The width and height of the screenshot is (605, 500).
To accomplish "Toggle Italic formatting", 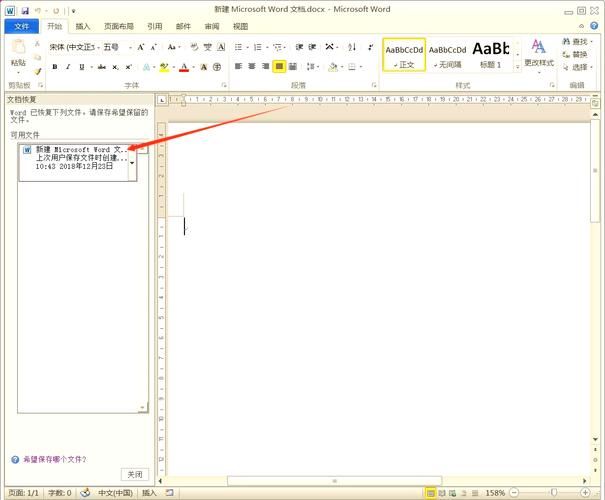I will click(68, 67).
